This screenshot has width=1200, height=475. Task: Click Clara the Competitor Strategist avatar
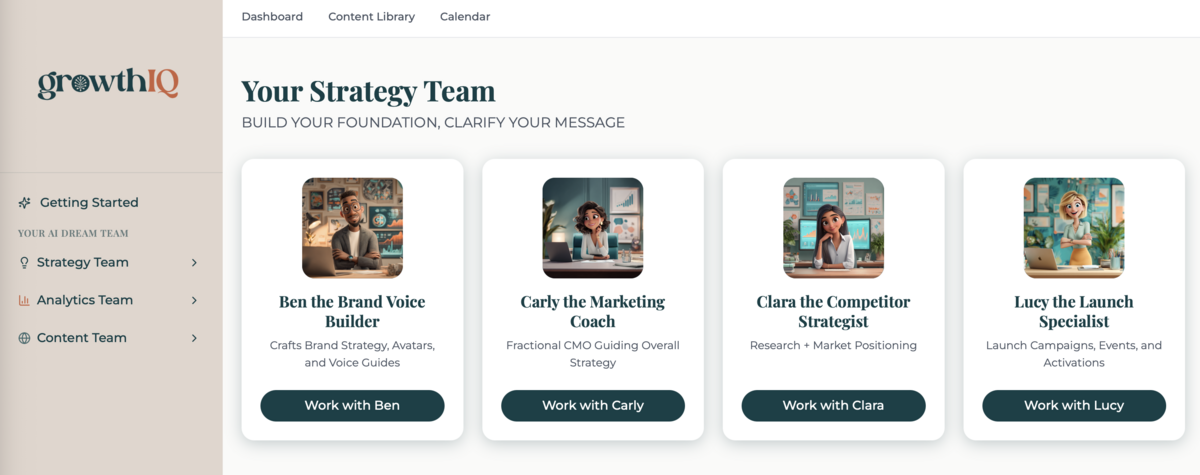pos(833,228)
